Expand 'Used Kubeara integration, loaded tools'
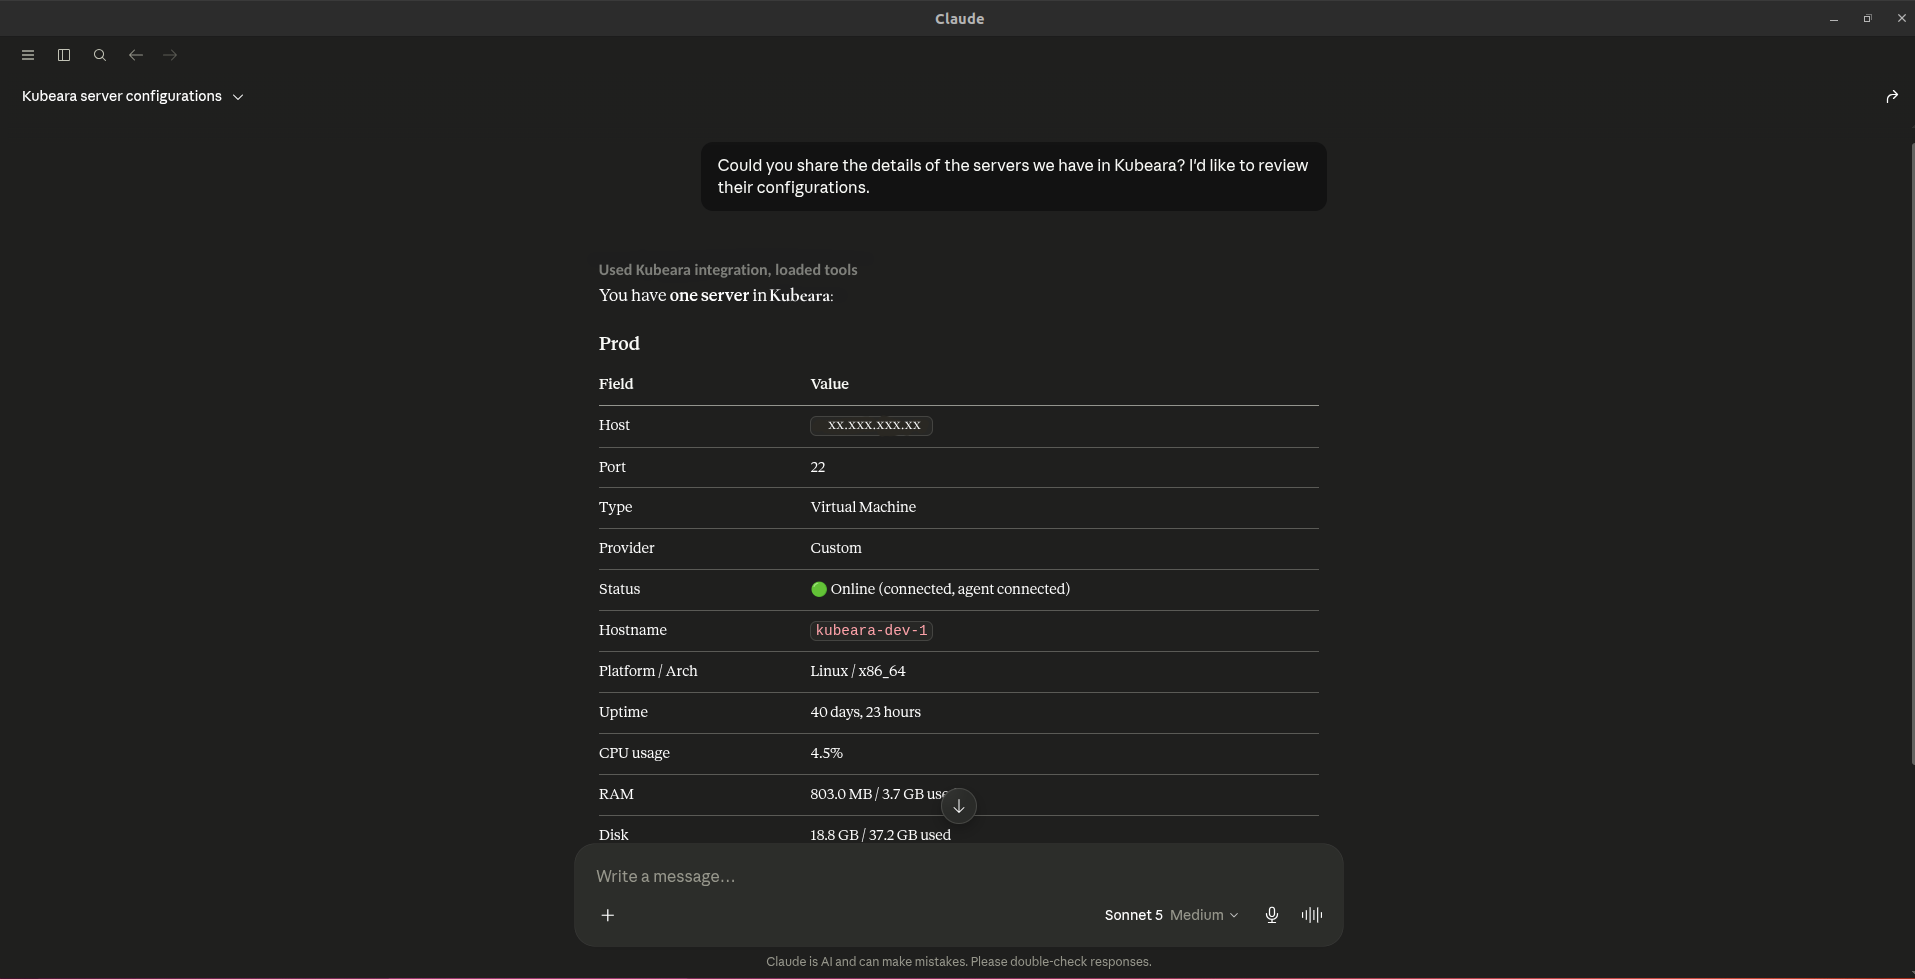This screenshot has width=1915, height=979. [x=728, y=270]
